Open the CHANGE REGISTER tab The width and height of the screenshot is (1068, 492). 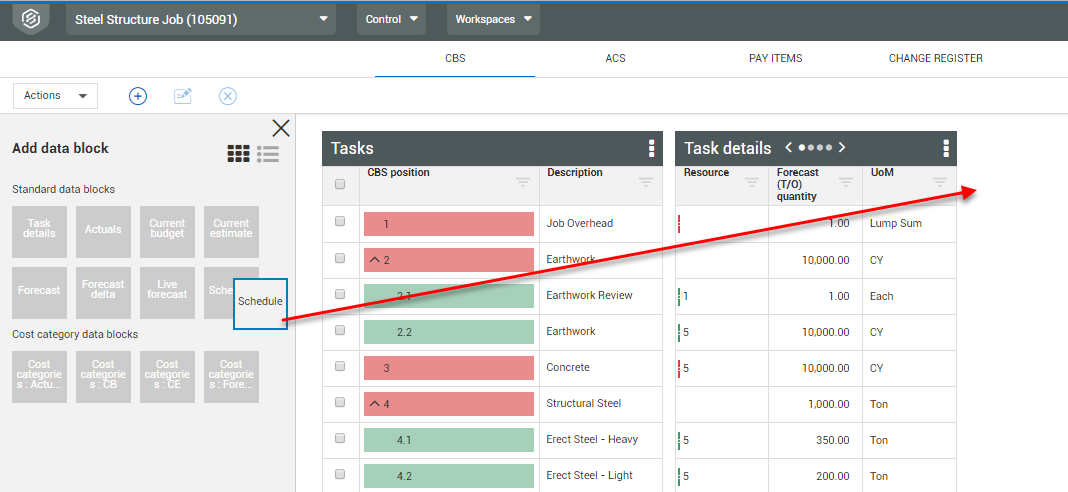click(935, 58)
